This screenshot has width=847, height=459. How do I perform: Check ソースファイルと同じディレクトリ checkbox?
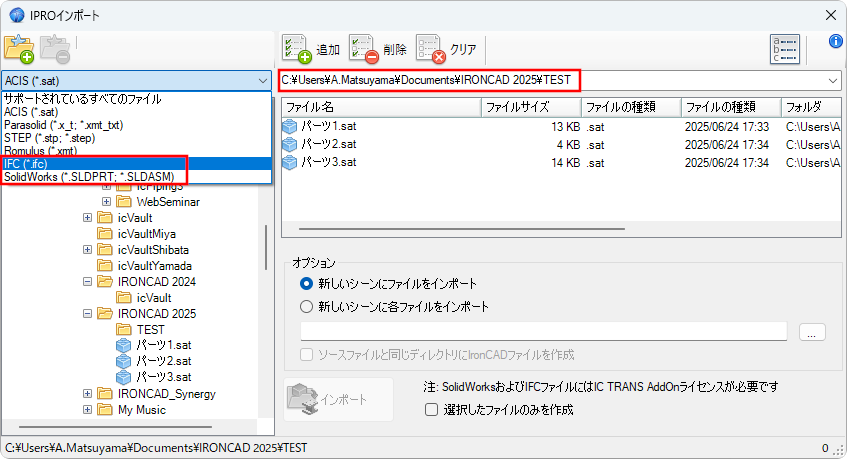[306, 355]
